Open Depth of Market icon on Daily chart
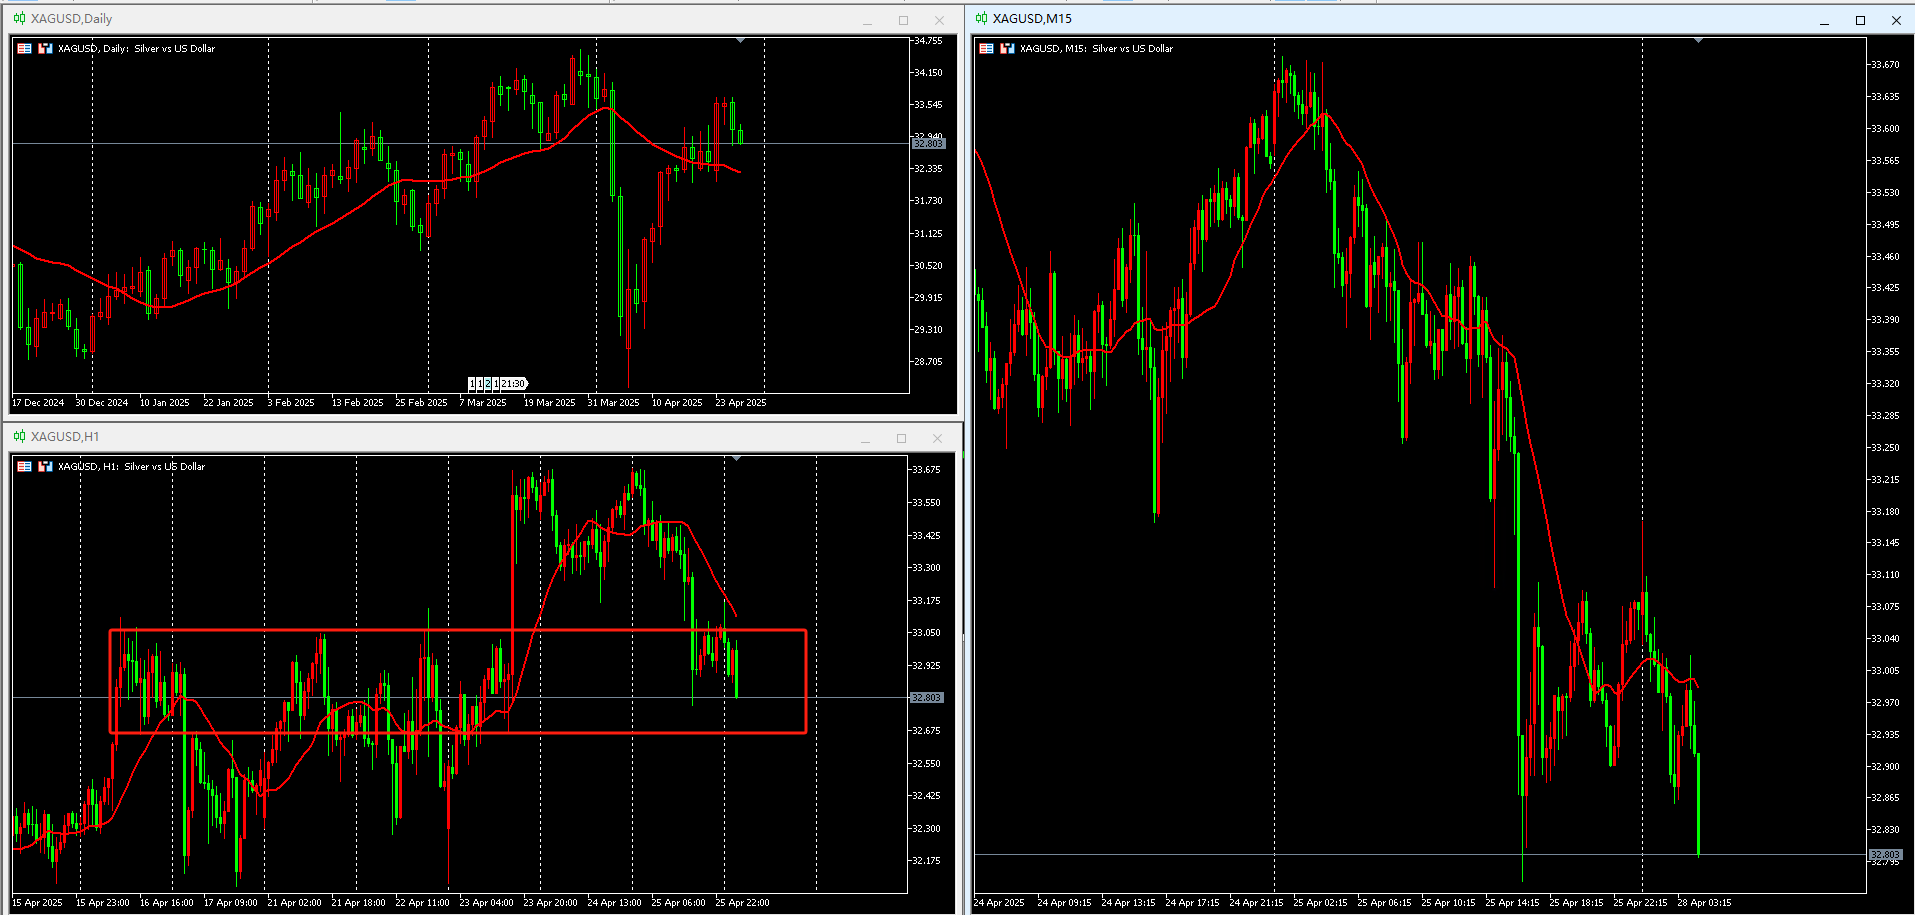Image resolution: width=1915 pixels, height=915 pixels. pyautogui.click(x=45, y=48)
